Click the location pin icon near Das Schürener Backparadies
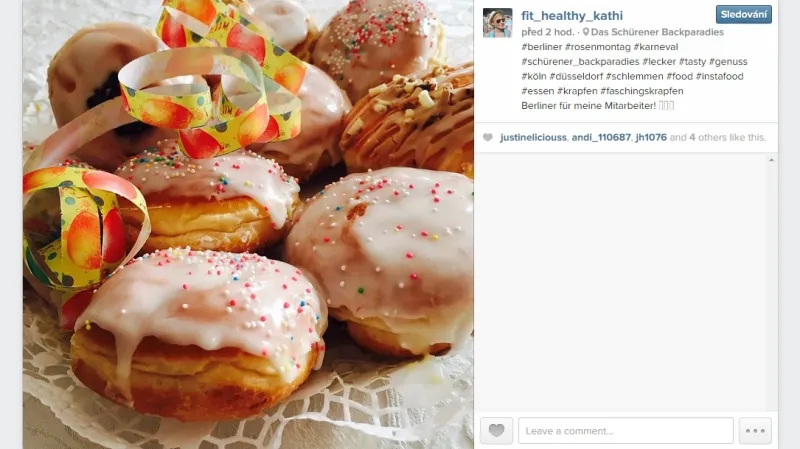The height and width of the screenshot is (449, 800). (586, 32)
